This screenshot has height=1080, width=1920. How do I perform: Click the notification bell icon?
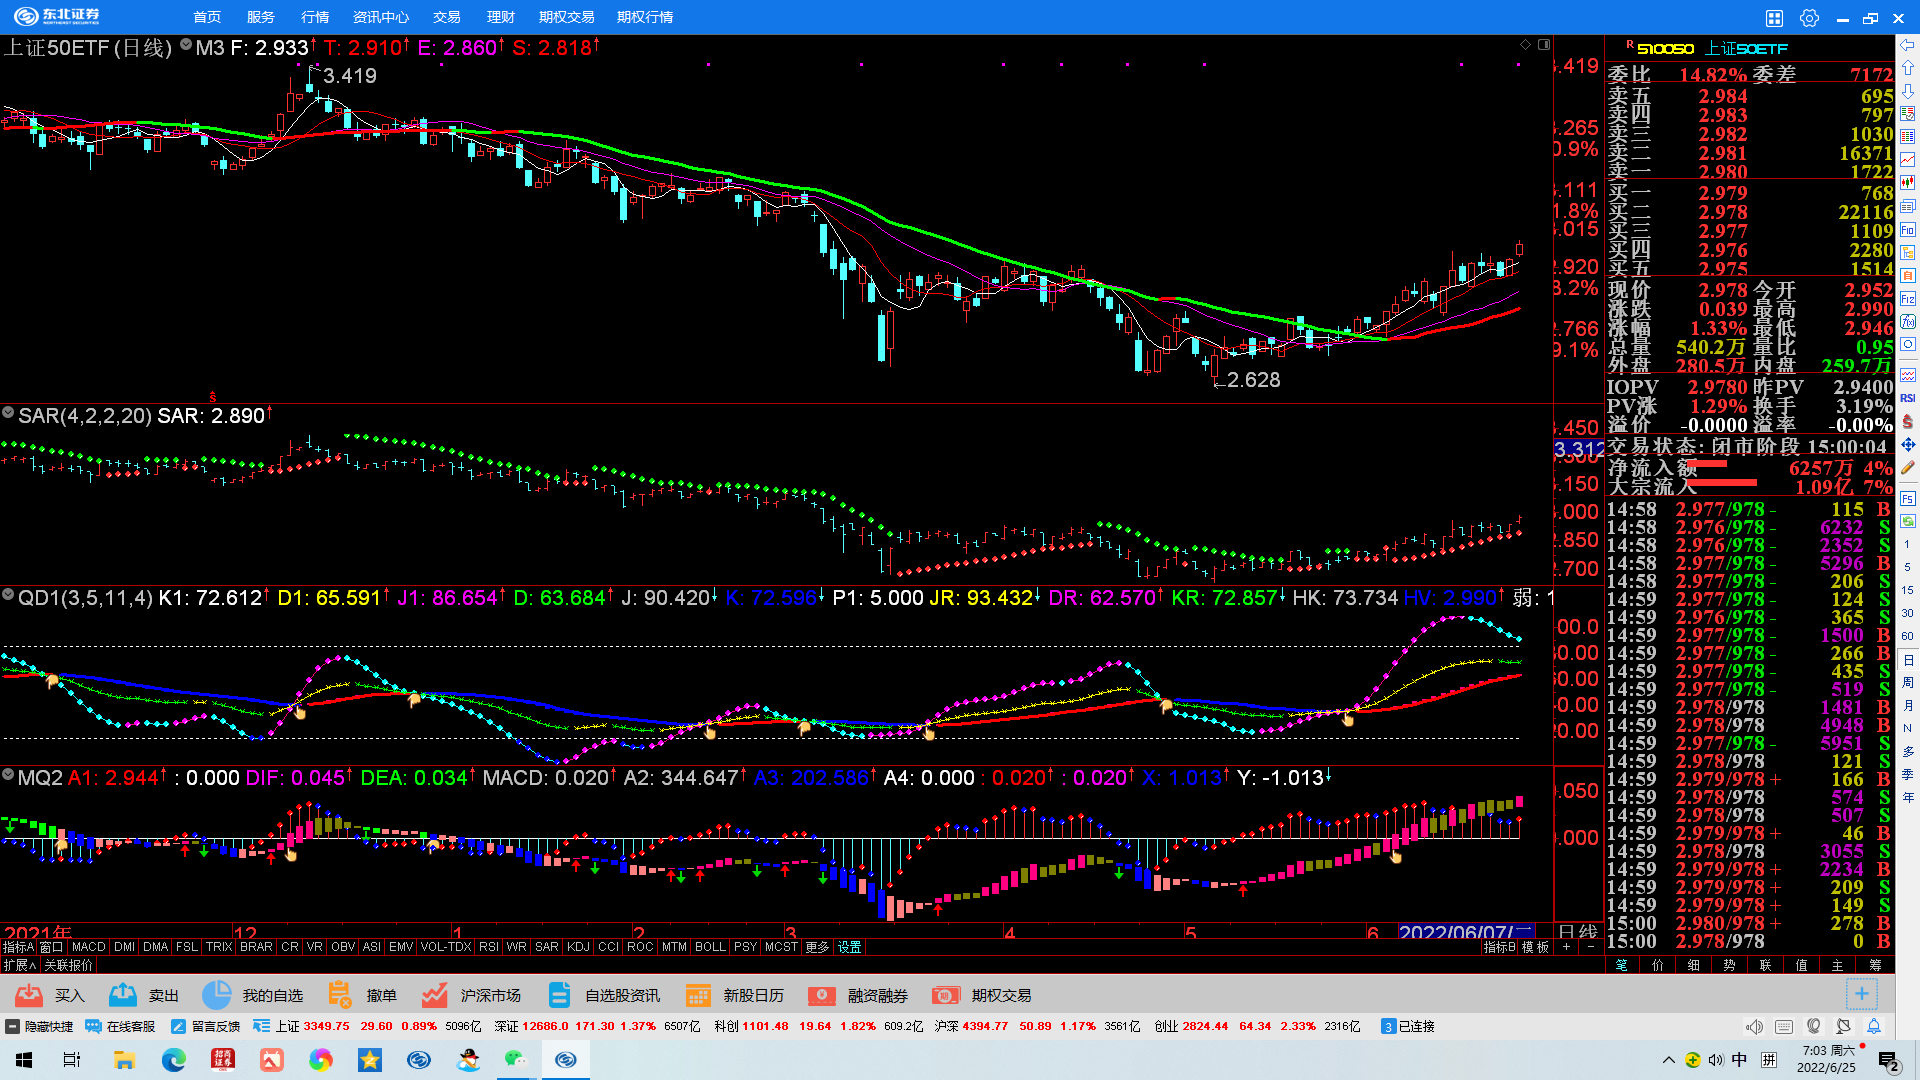[x=1874, y=1026]
